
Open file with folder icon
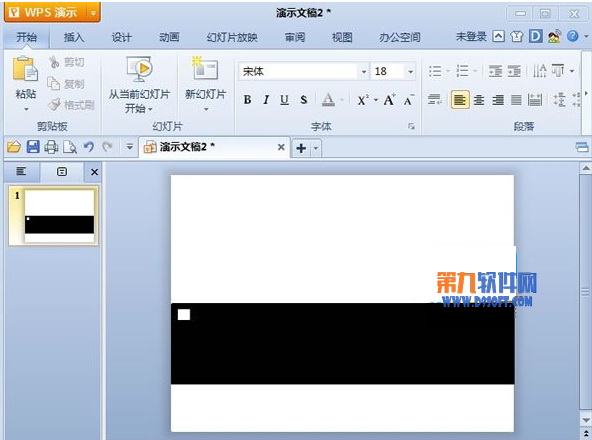point(14,147)
